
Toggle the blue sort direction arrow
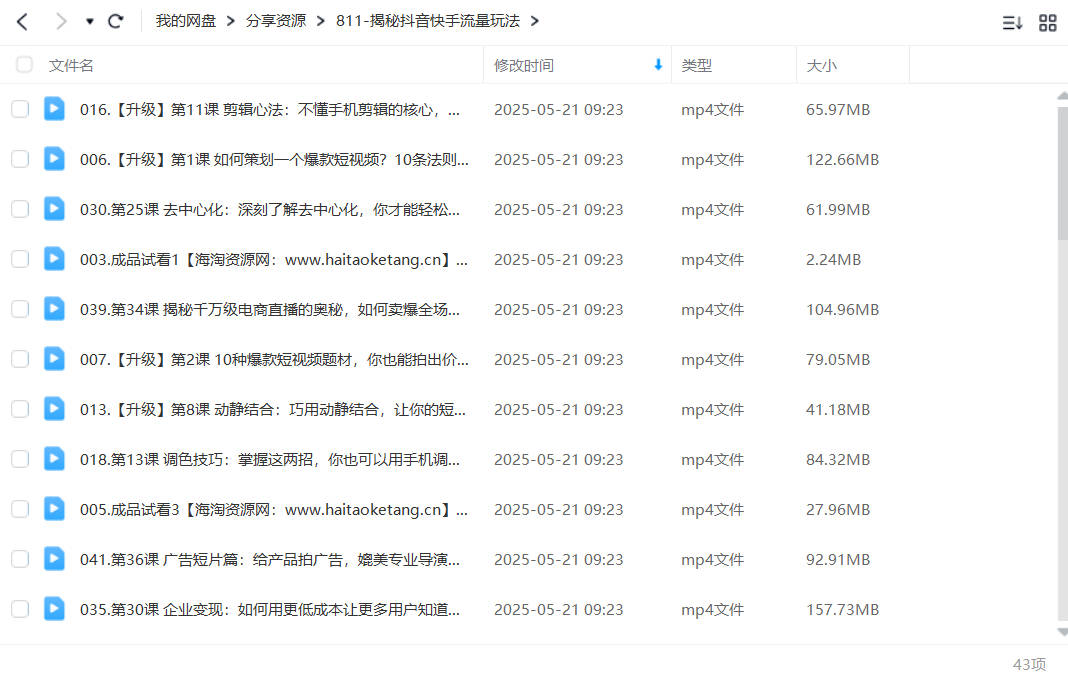tap(658, 65)
